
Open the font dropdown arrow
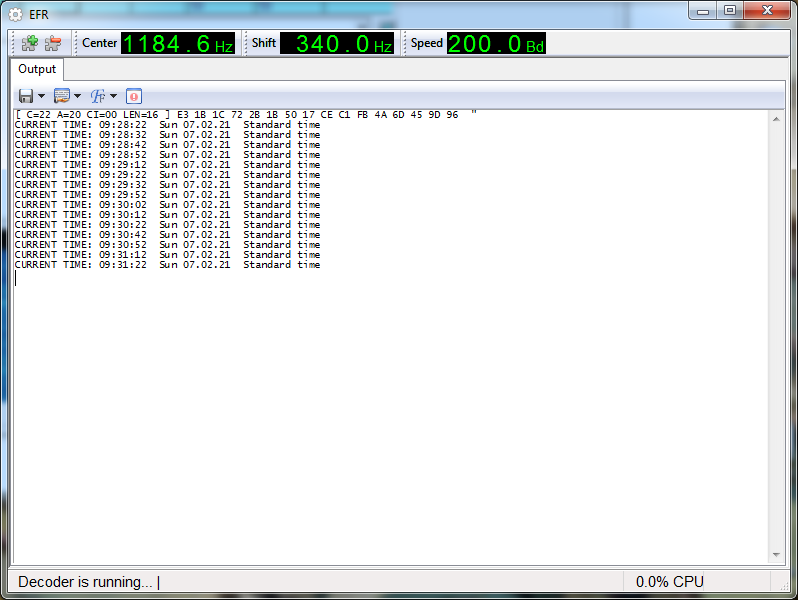113,96
